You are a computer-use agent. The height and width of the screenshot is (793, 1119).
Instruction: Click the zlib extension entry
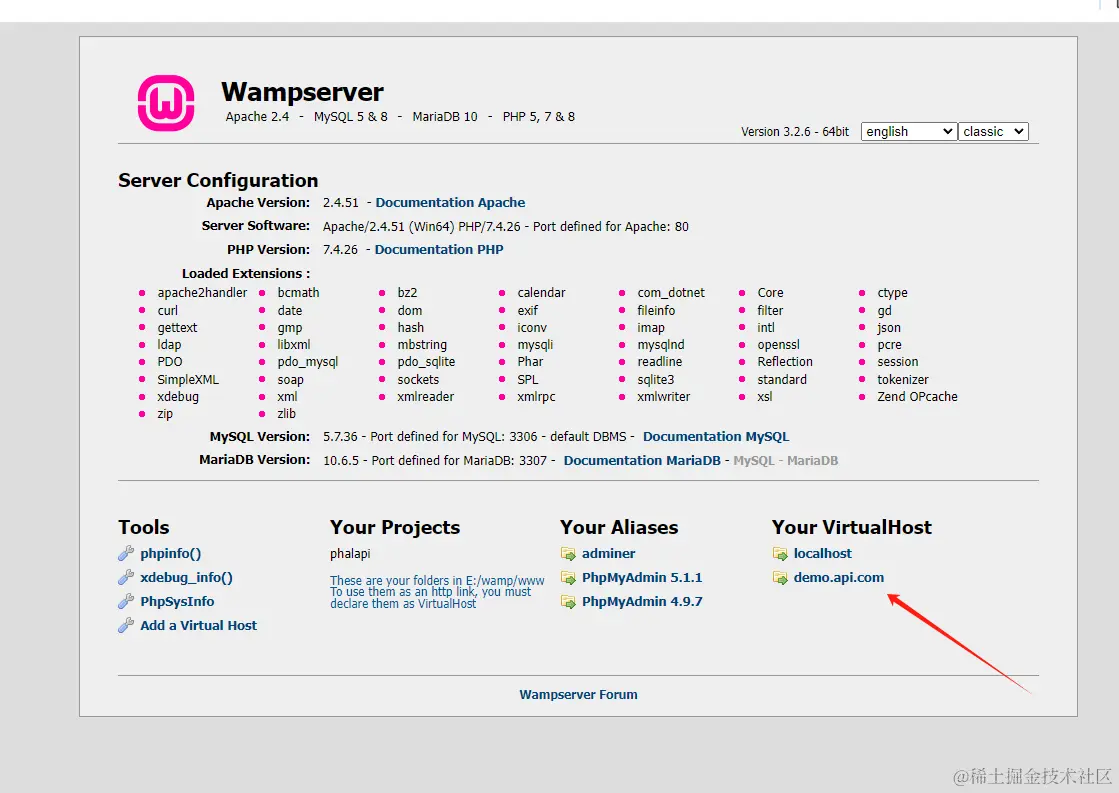pos(286,414)
